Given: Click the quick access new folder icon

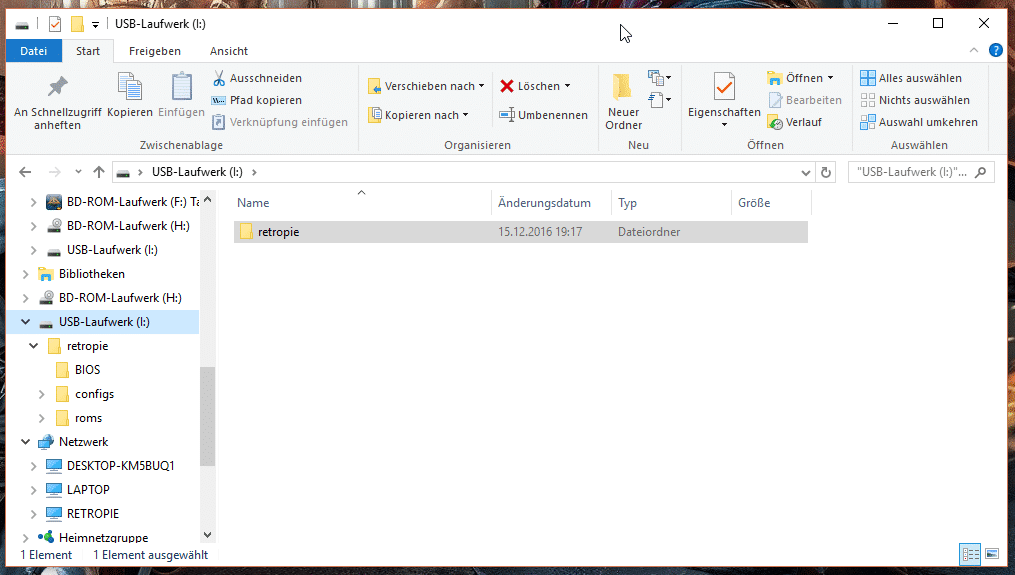Looking at the screenshot, I should 77,25.
